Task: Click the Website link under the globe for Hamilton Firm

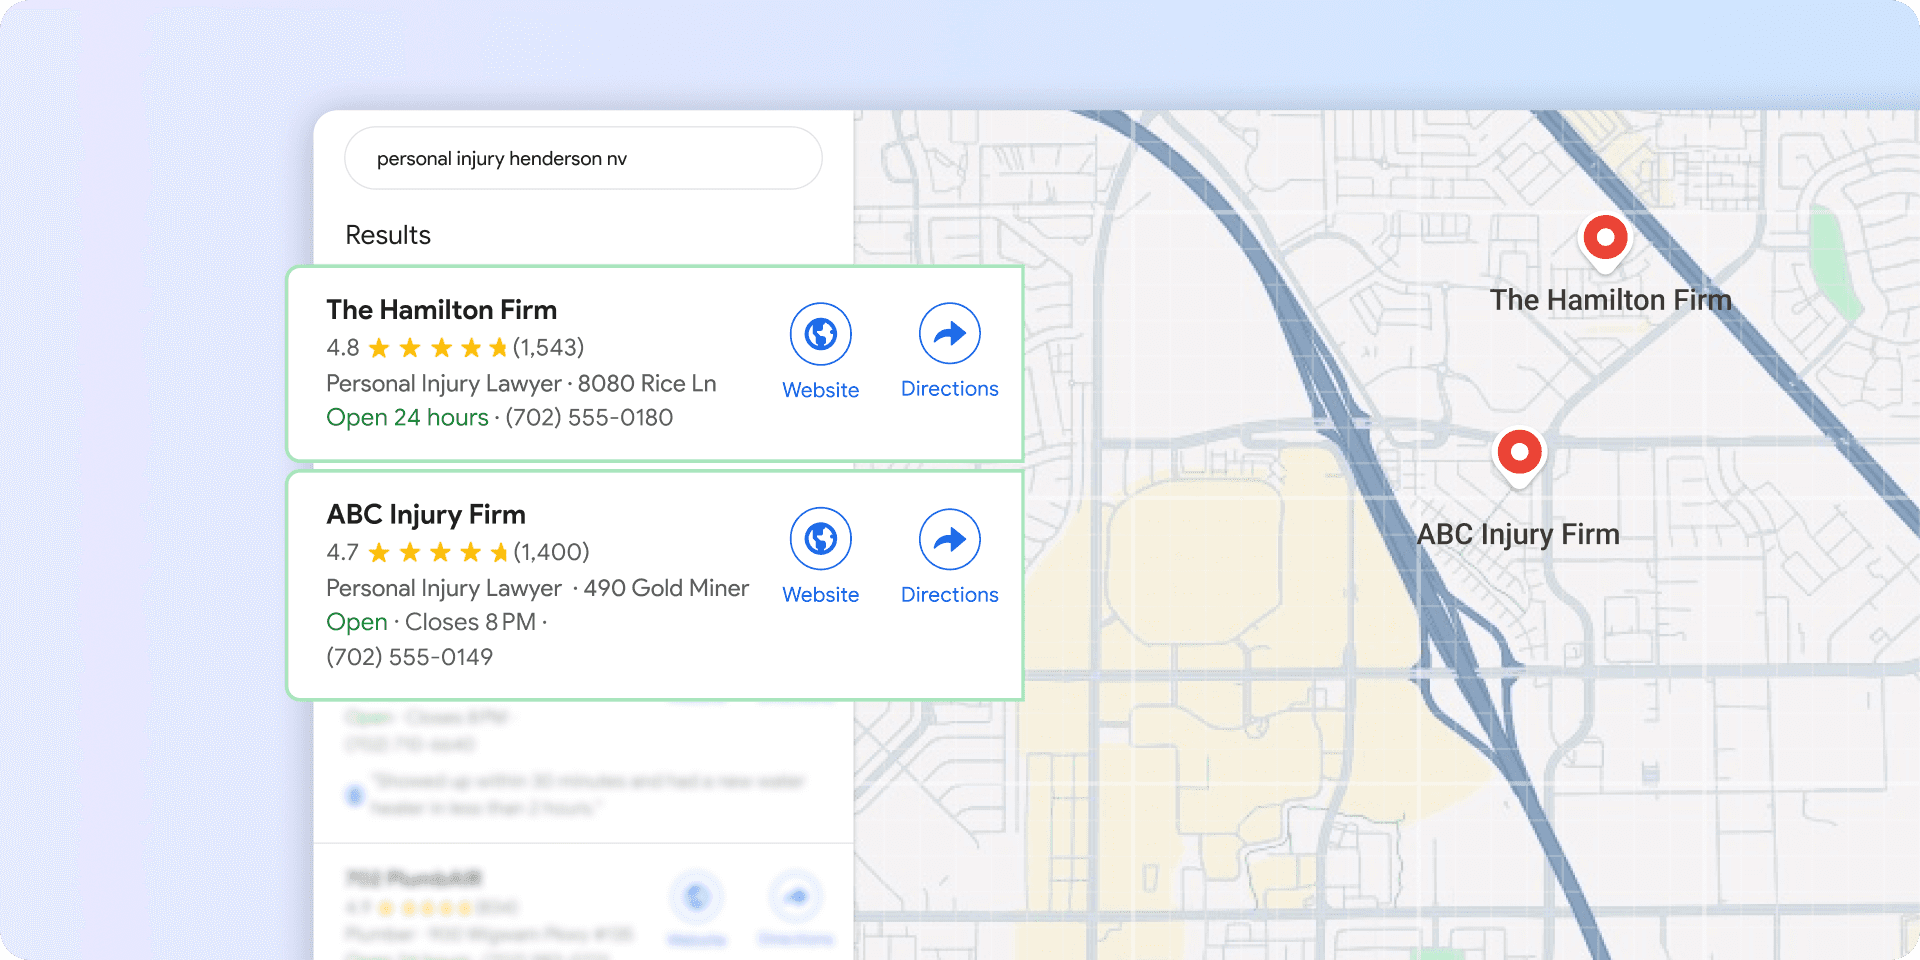Action: tap(820, 390)
